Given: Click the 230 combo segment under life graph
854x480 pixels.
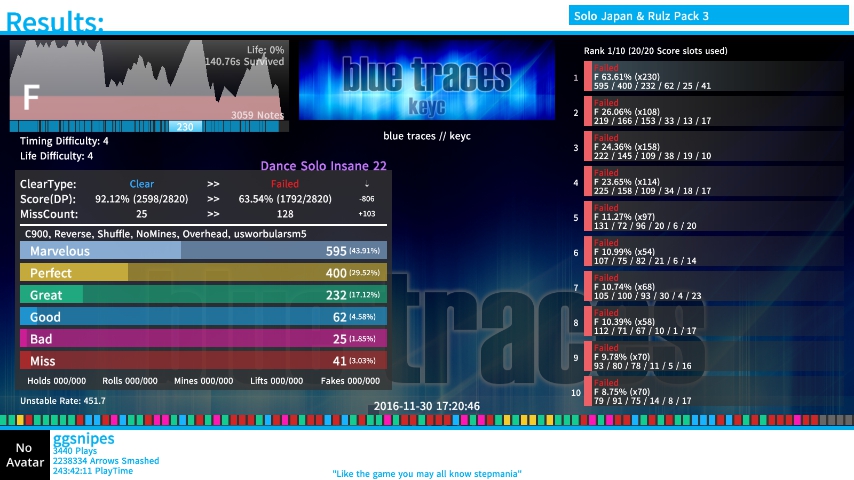Looking at the screenshot, I should pyautogui.click(x=185, y=127).
